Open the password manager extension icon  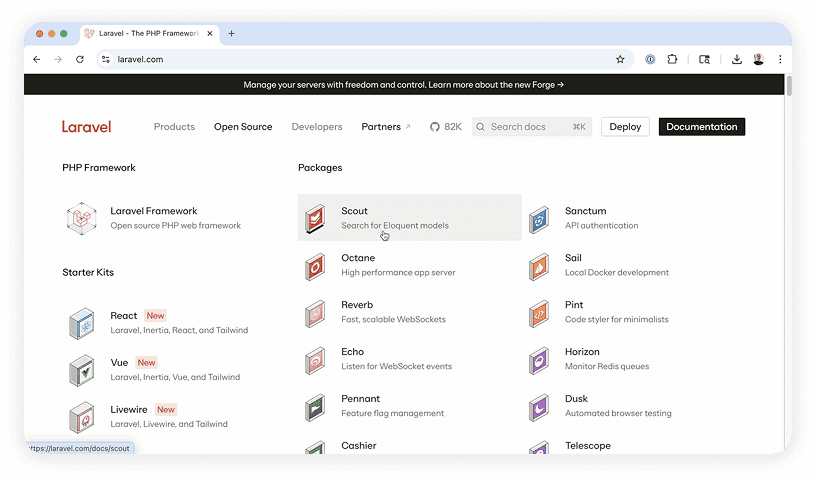point(650,59)
